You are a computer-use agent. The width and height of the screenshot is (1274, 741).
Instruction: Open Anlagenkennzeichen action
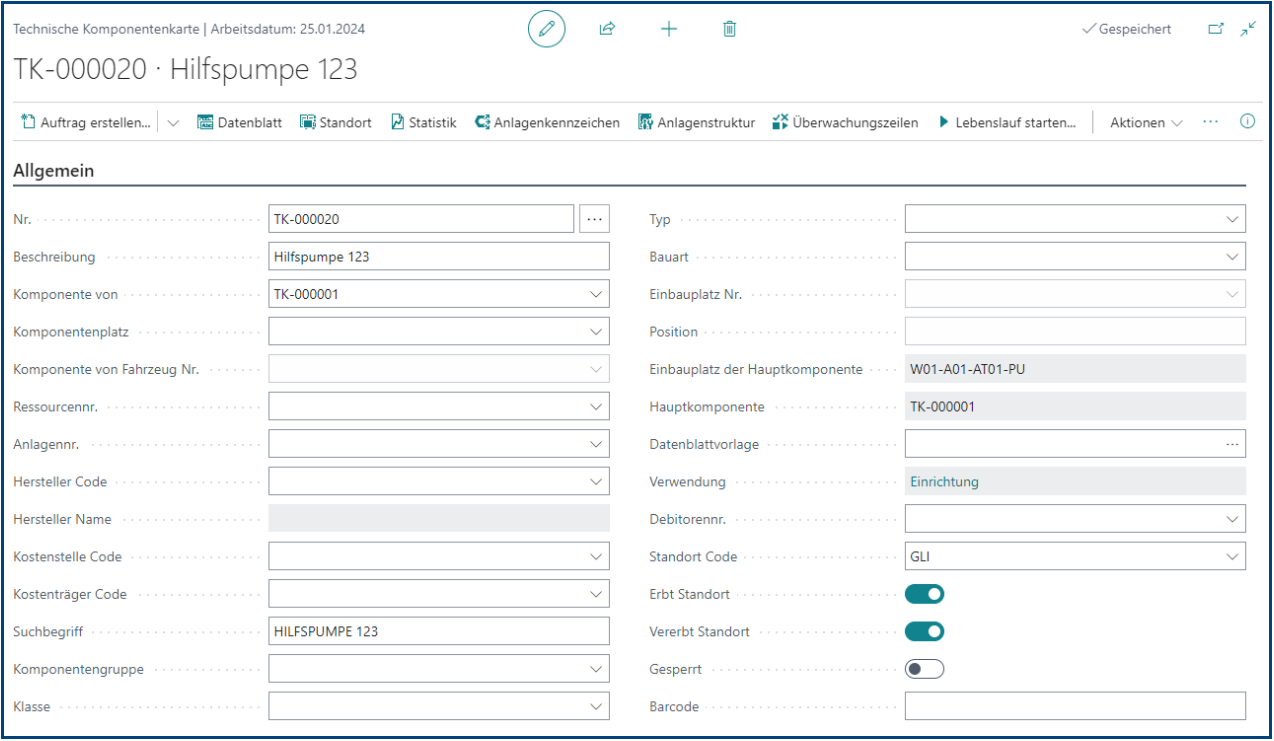547,123
